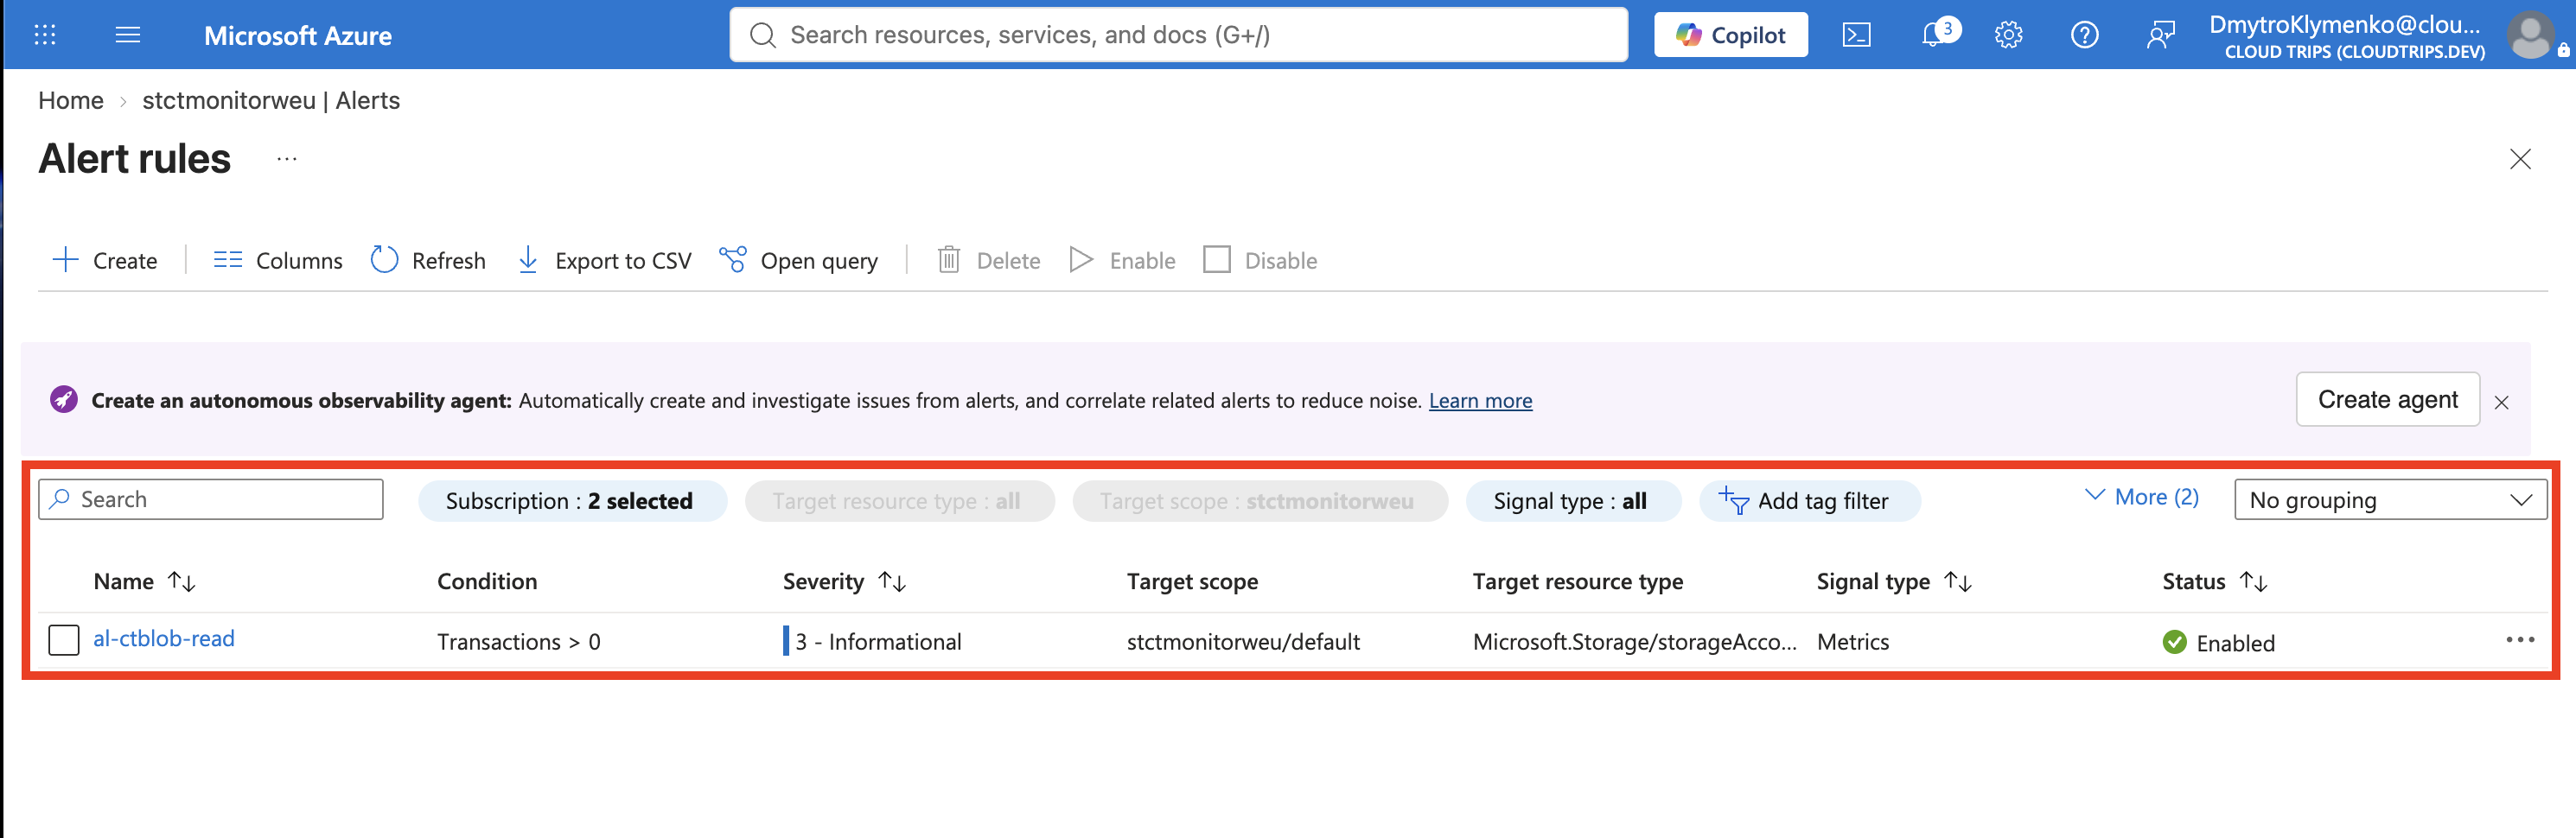The image size is (2576, 838).
Task: Open the Learn more link in banner
Action: (1480, 401)
